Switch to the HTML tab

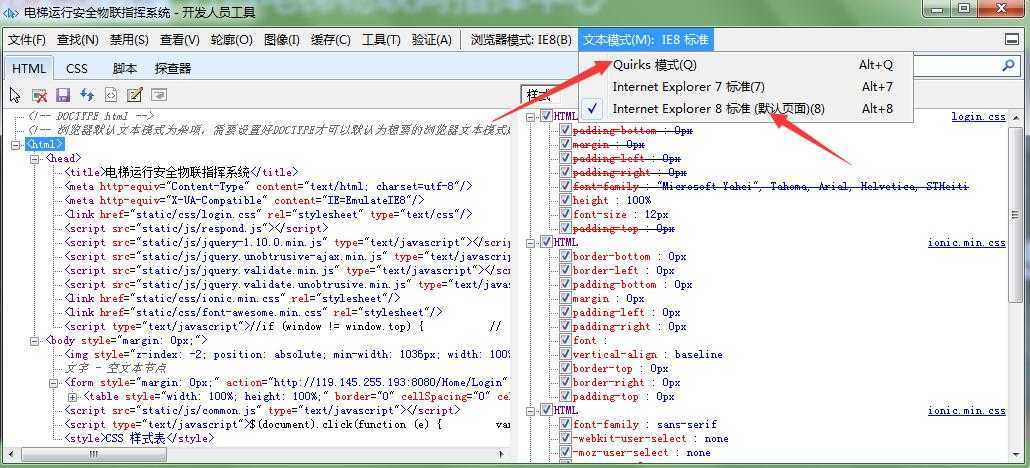(x=29, y=68)
